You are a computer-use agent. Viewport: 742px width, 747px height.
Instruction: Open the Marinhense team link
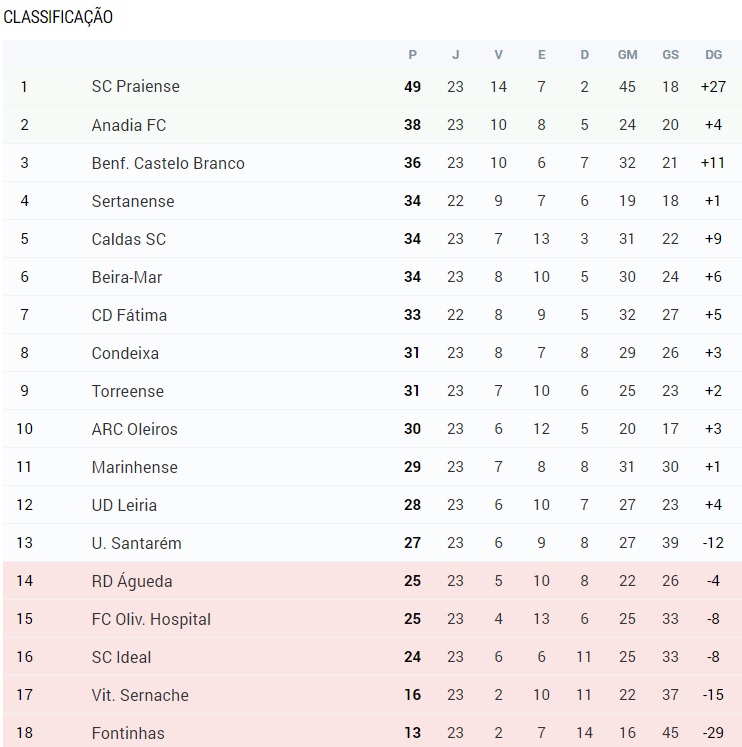[x=134, y=467]
